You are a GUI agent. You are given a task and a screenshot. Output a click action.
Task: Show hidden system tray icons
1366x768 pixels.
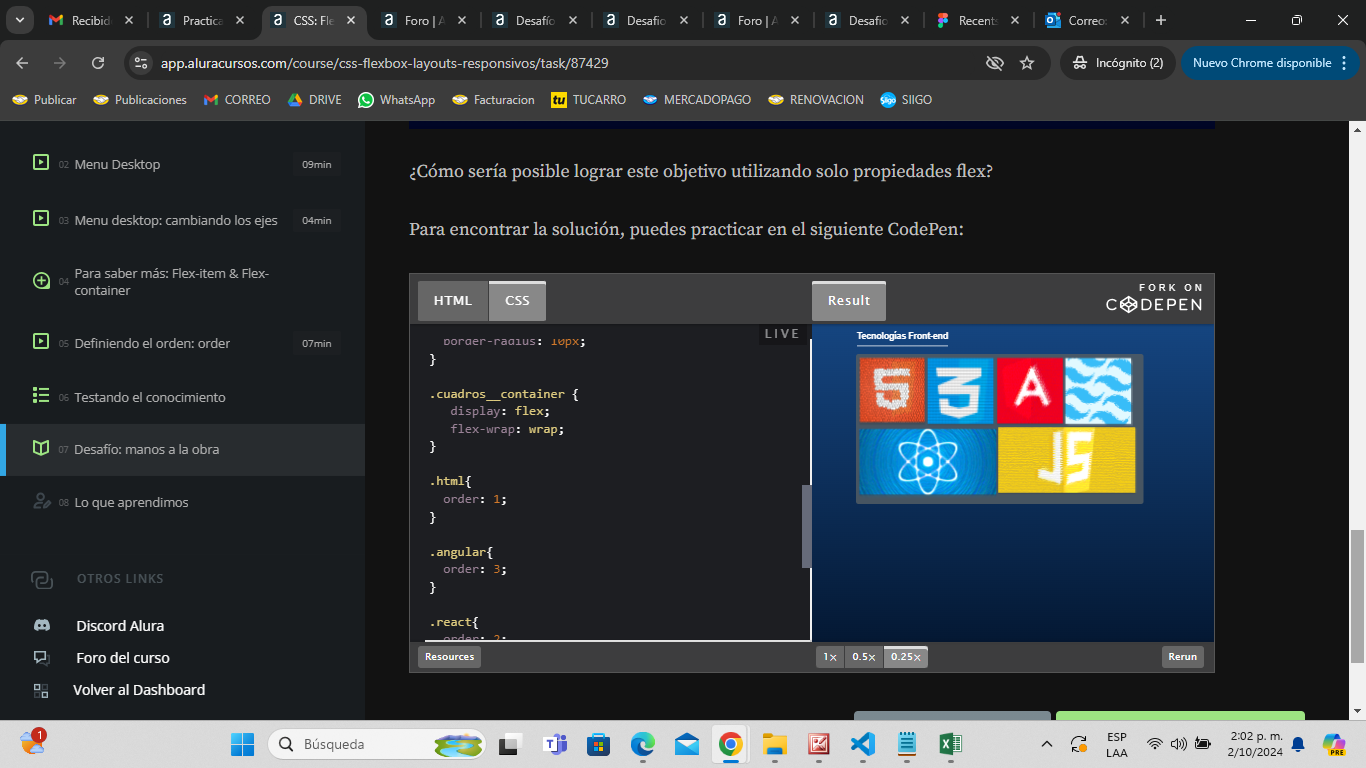click(1047, 744)
